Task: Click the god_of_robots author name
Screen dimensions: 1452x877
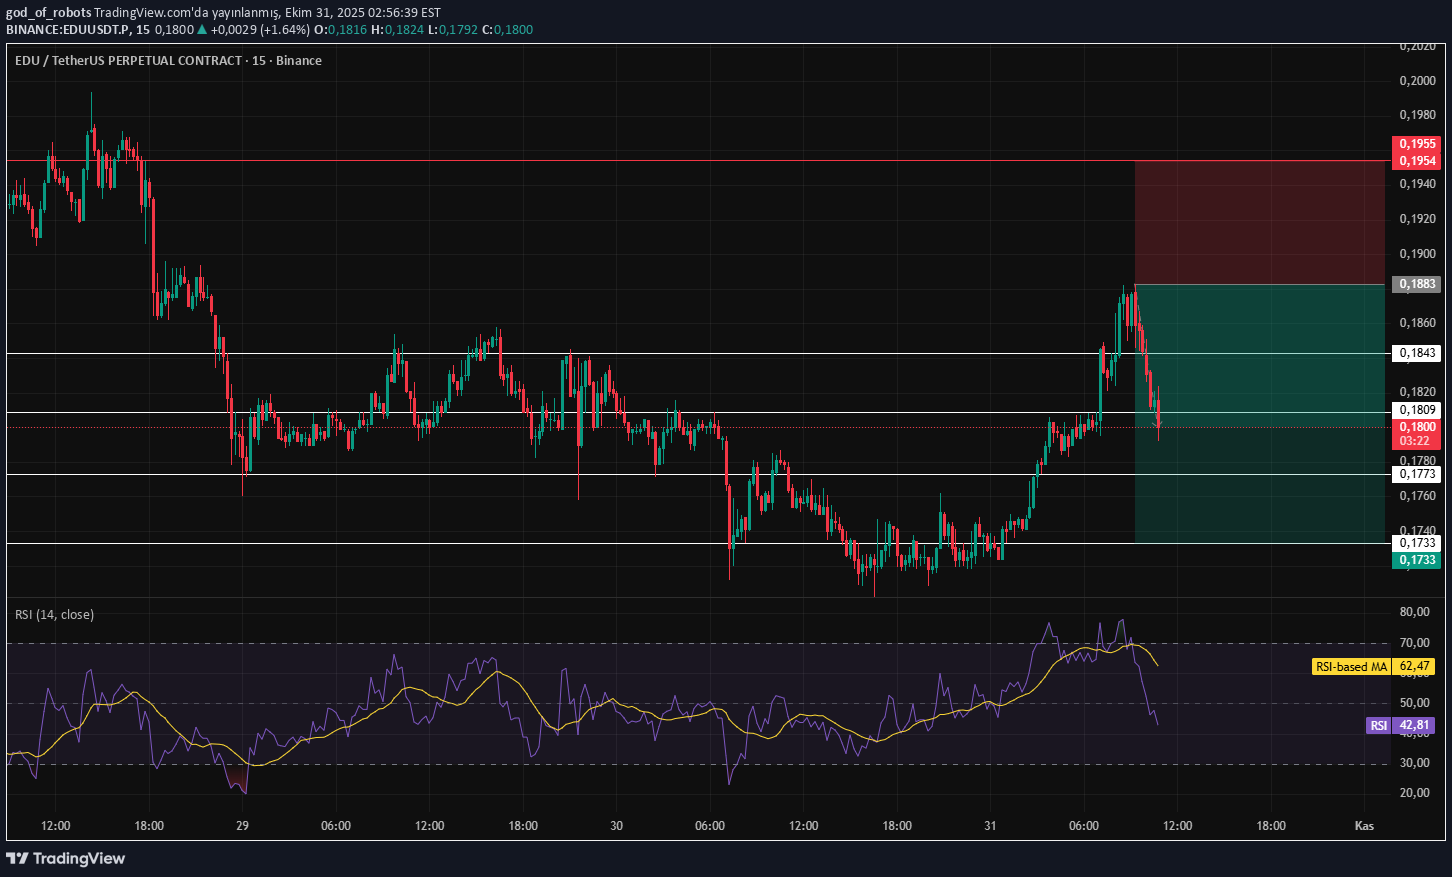Action: tap(48, 13)
